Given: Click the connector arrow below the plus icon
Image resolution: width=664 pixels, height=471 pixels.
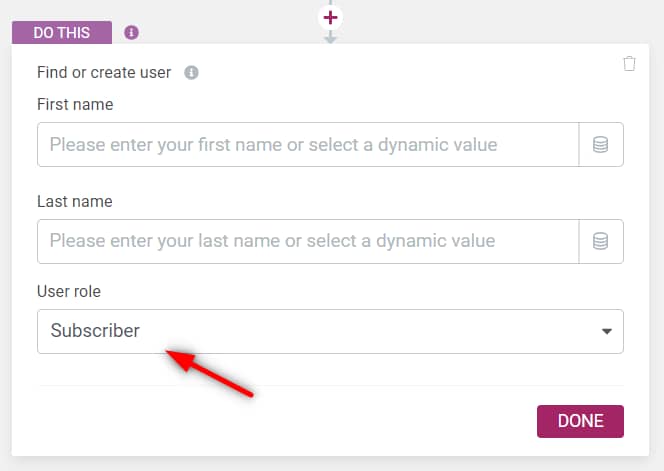Looking at the screenshot, I should (x=330, y=38).
